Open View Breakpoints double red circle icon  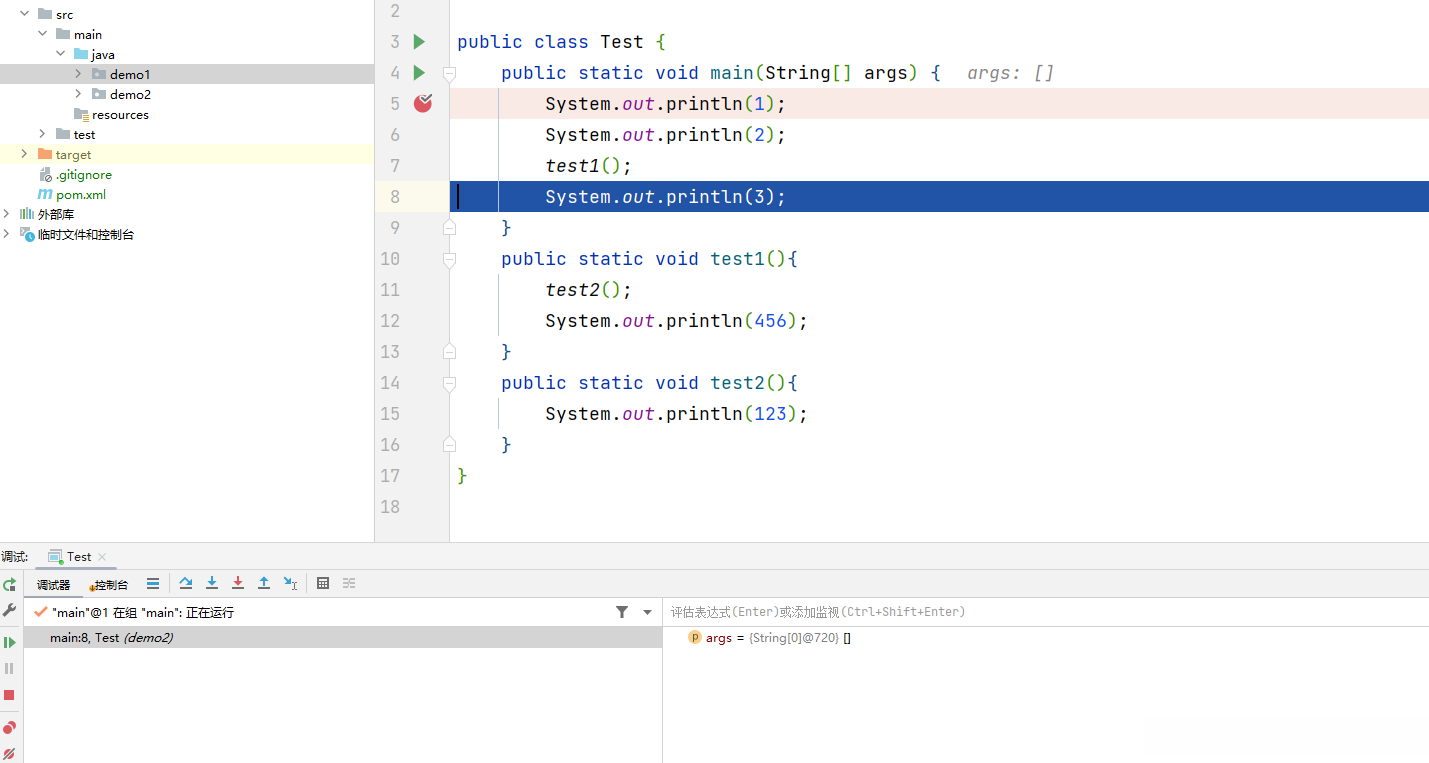coord(10,727)
